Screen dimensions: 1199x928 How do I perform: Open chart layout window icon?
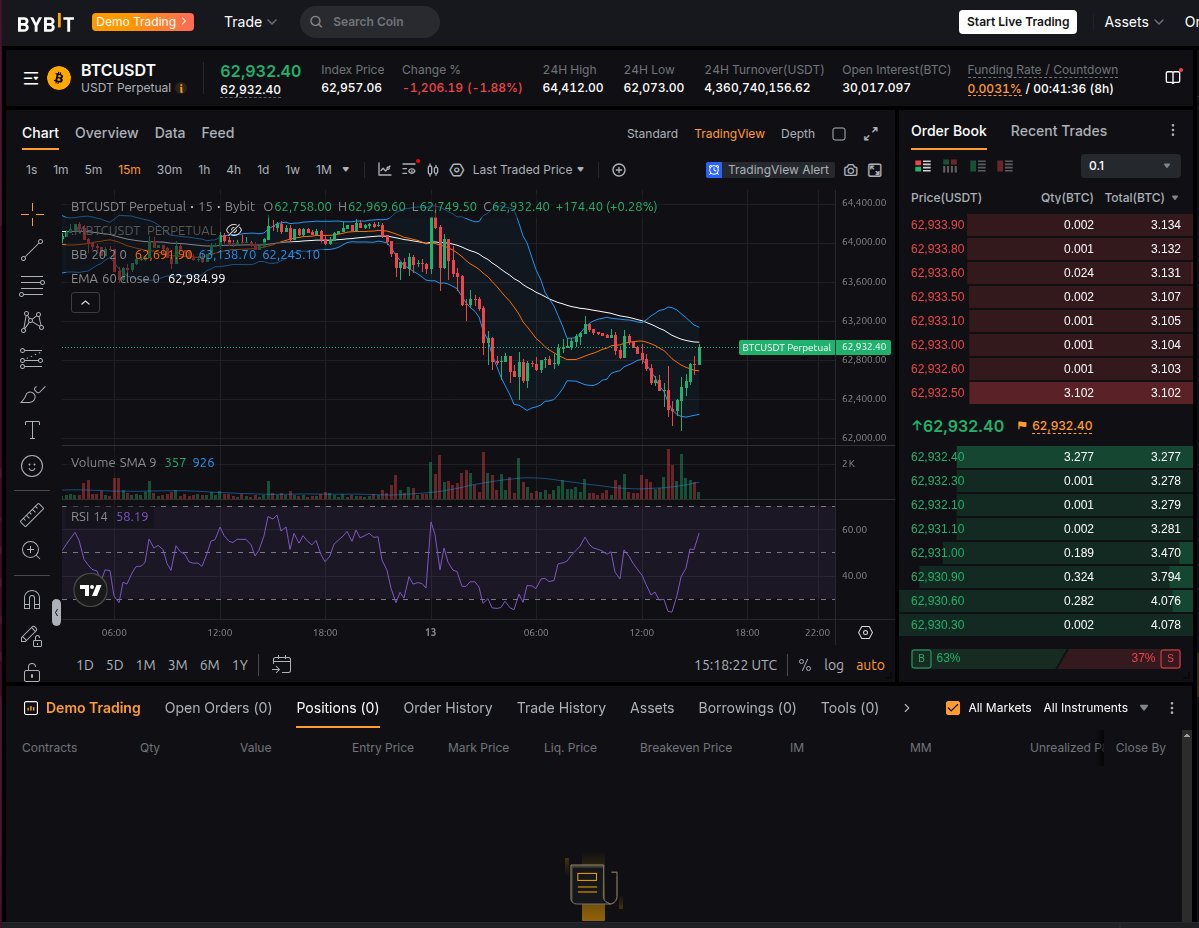(875, 170)
